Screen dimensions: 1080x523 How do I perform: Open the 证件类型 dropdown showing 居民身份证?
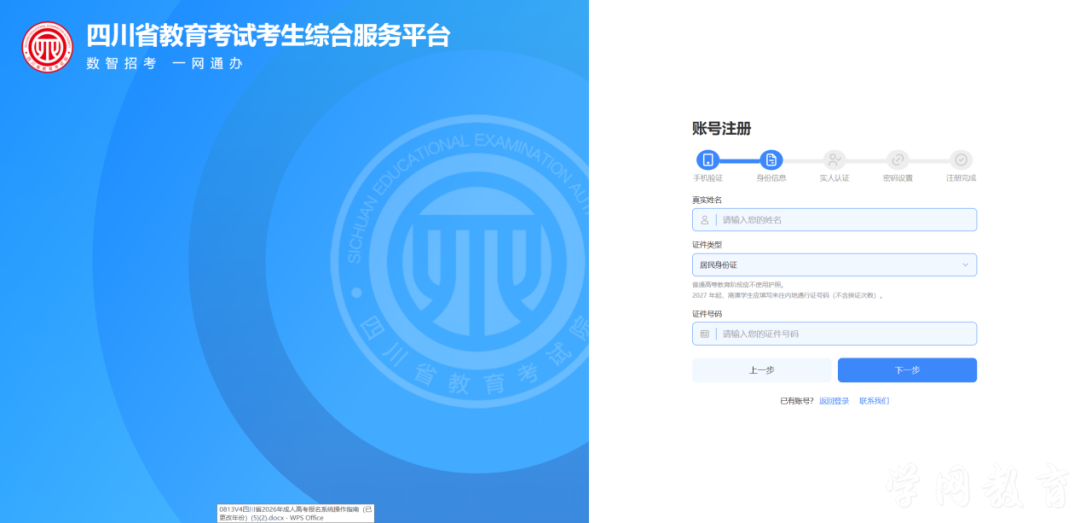[x=834, y=265]
